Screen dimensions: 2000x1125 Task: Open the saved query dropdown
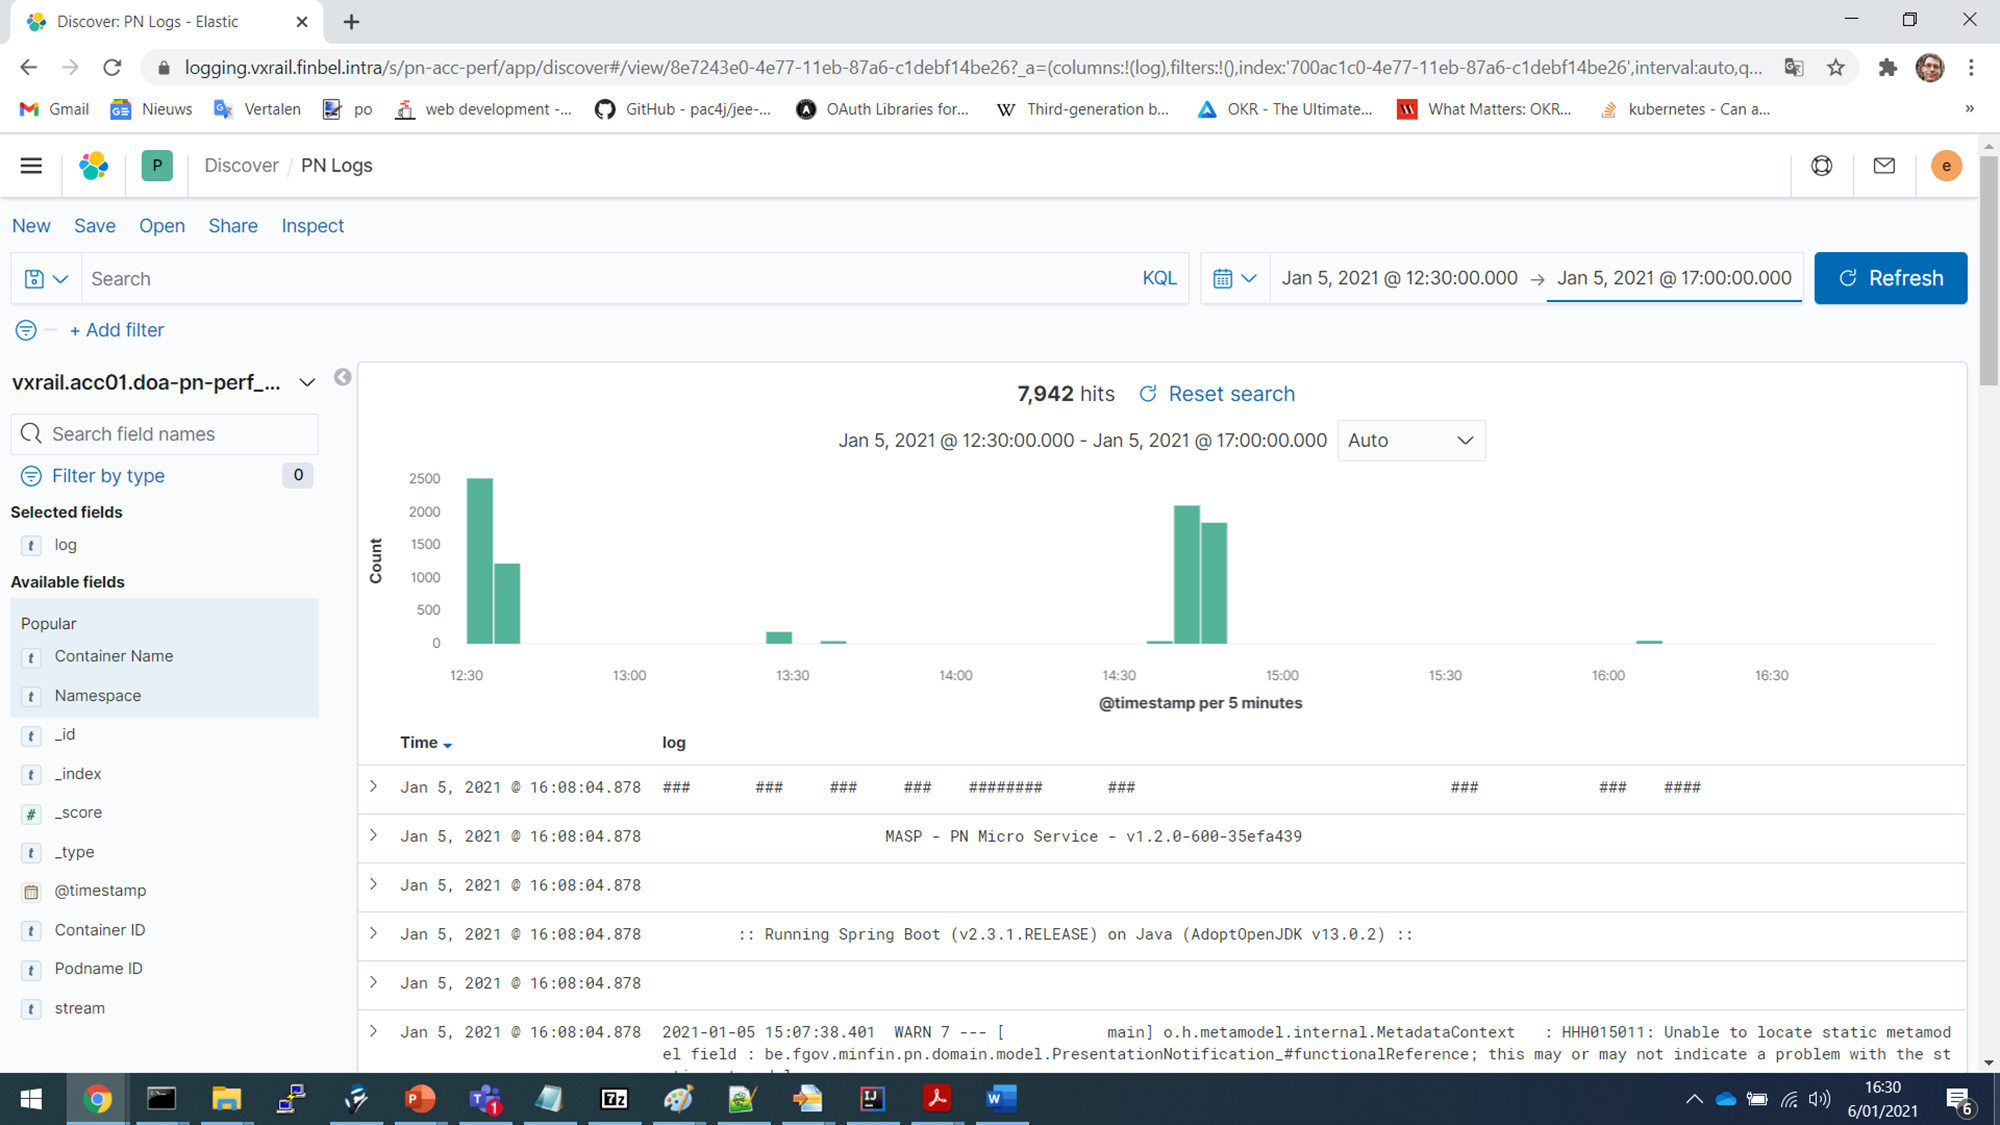click(45, 279)
